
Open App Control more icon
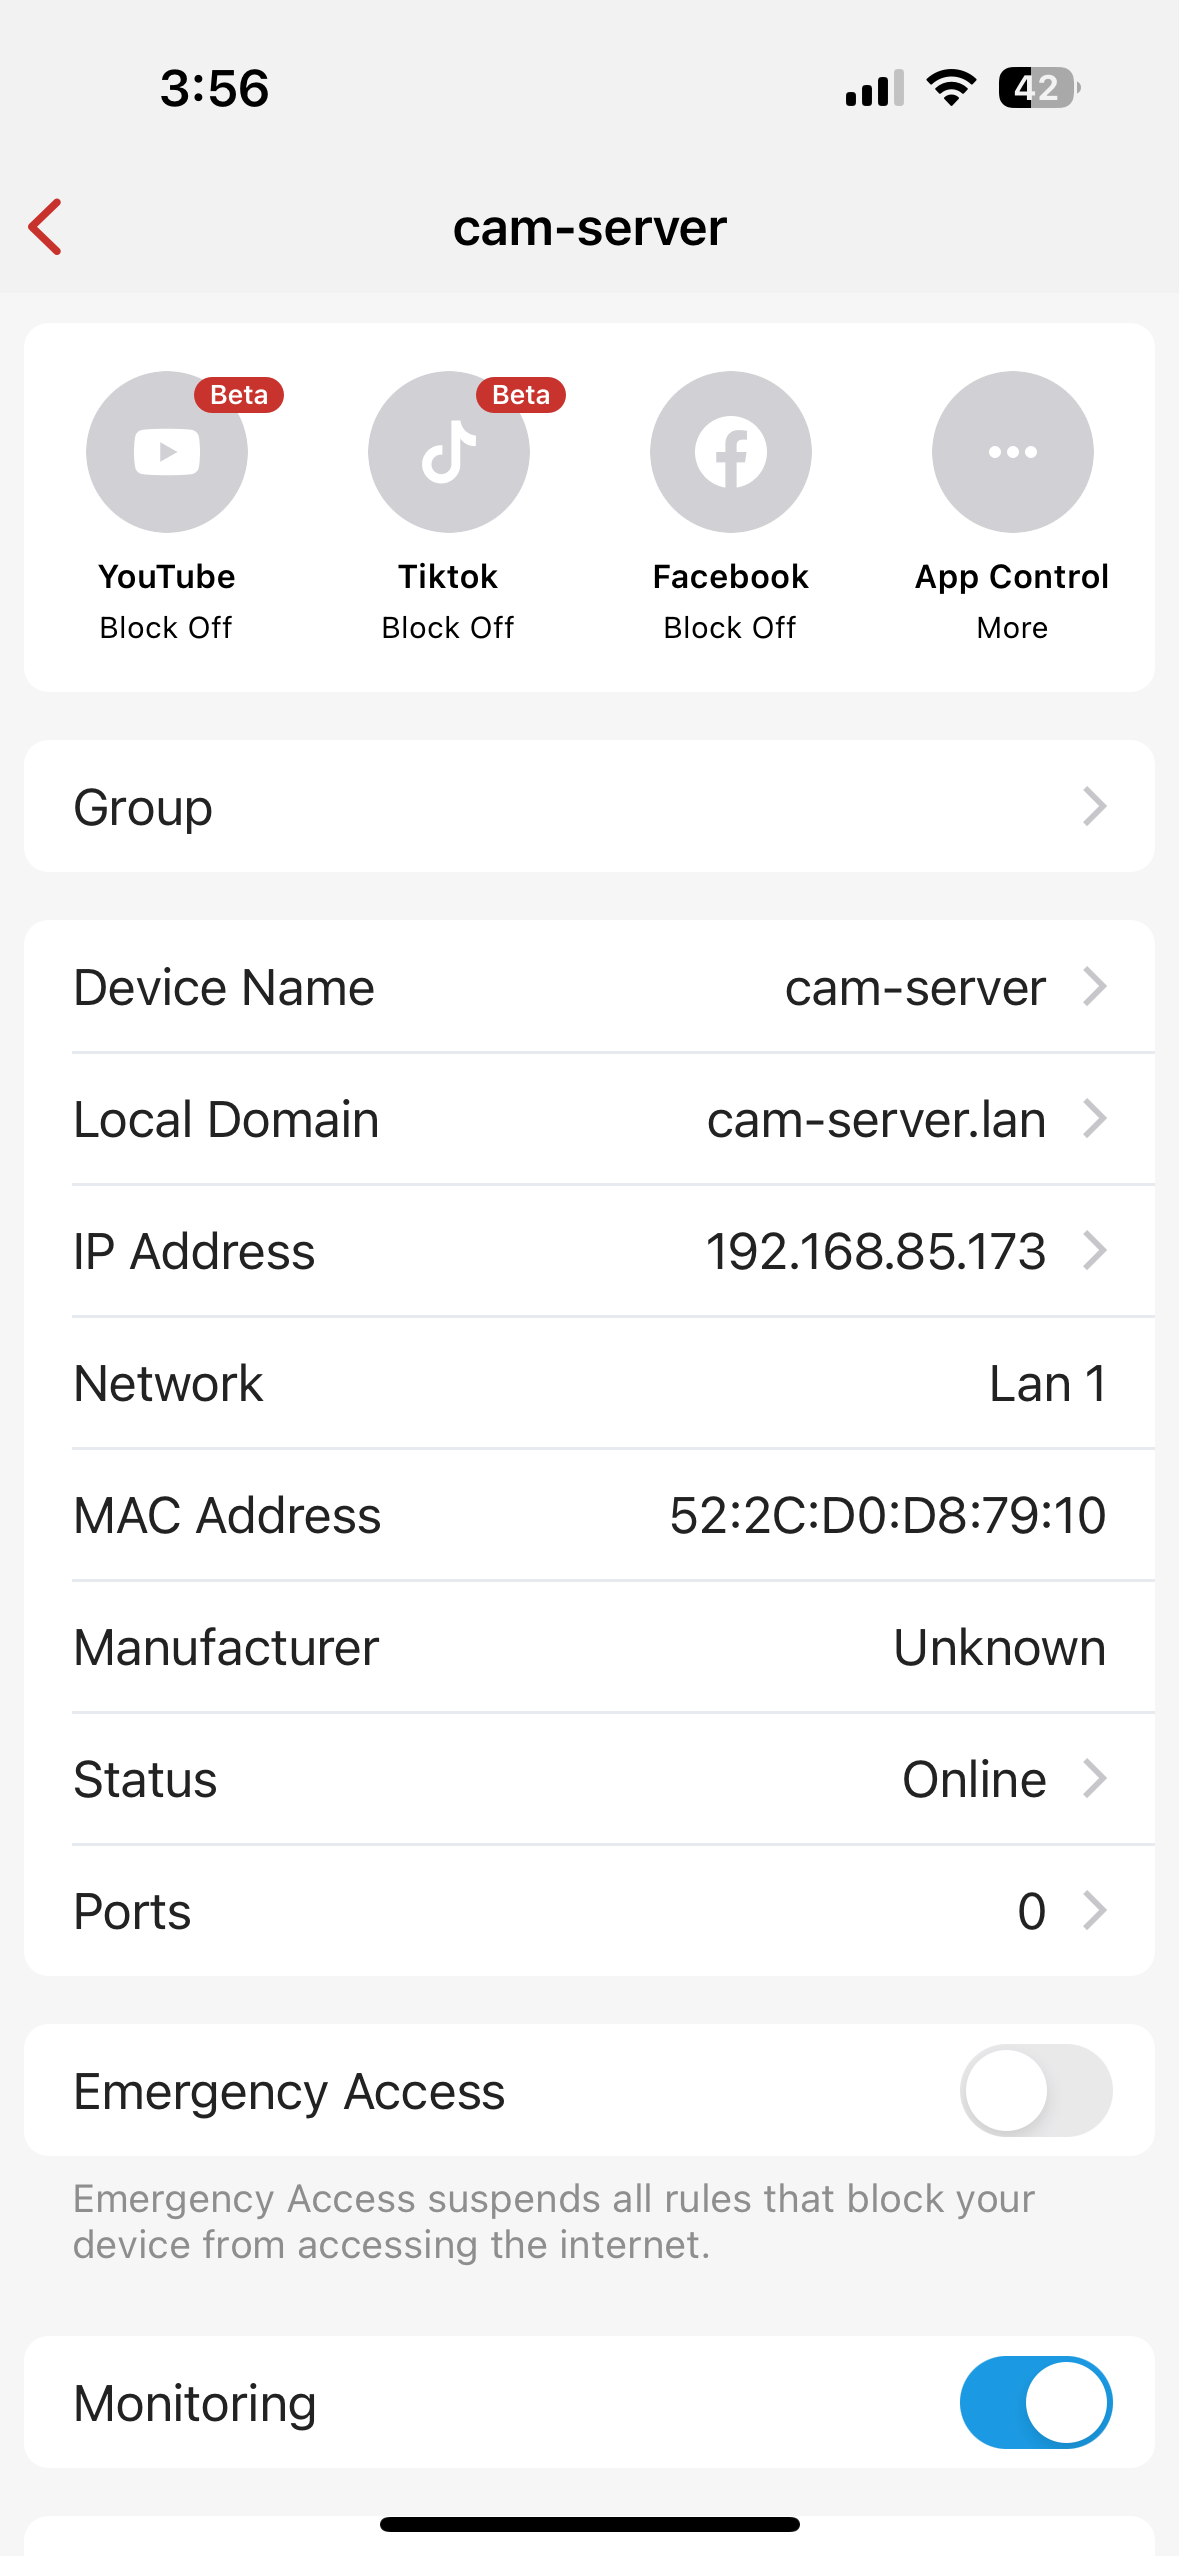point(1012,452)
